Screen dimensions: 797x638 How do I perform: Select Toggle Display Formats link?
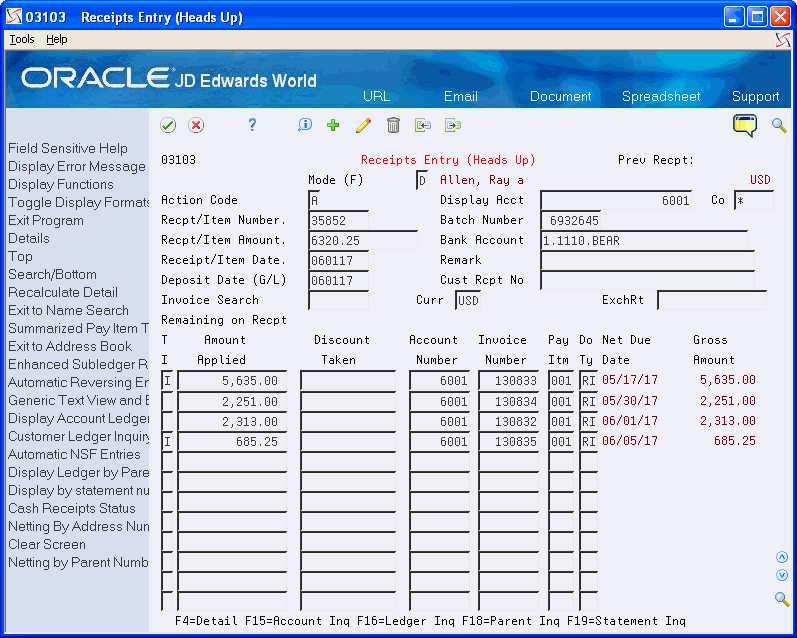pyautogui.click(x=78, y=202)
